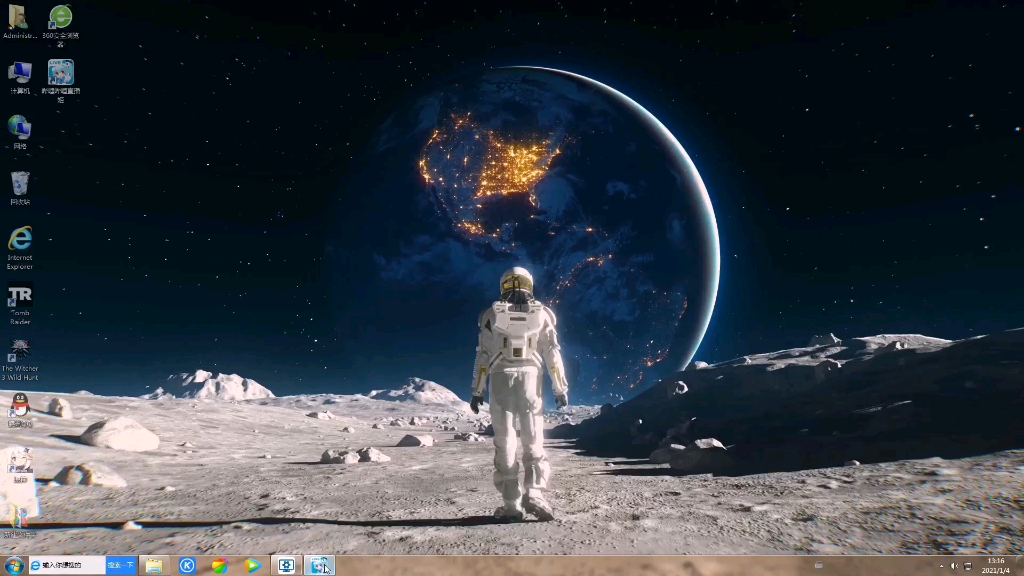The width and height of the screenshot is (1024, 576).
Task: Open the clock showing 13:16
Action: click(996, 566)
